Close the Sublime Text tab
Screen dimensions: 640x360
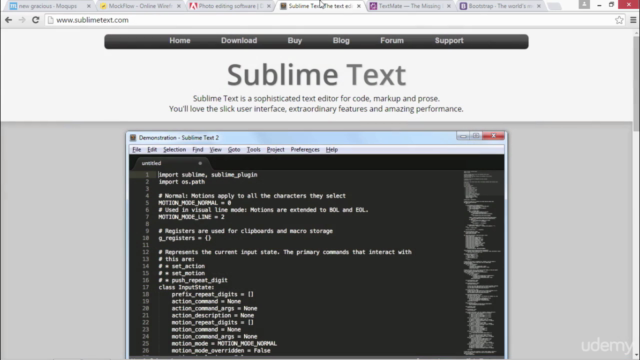click(359, 6)
